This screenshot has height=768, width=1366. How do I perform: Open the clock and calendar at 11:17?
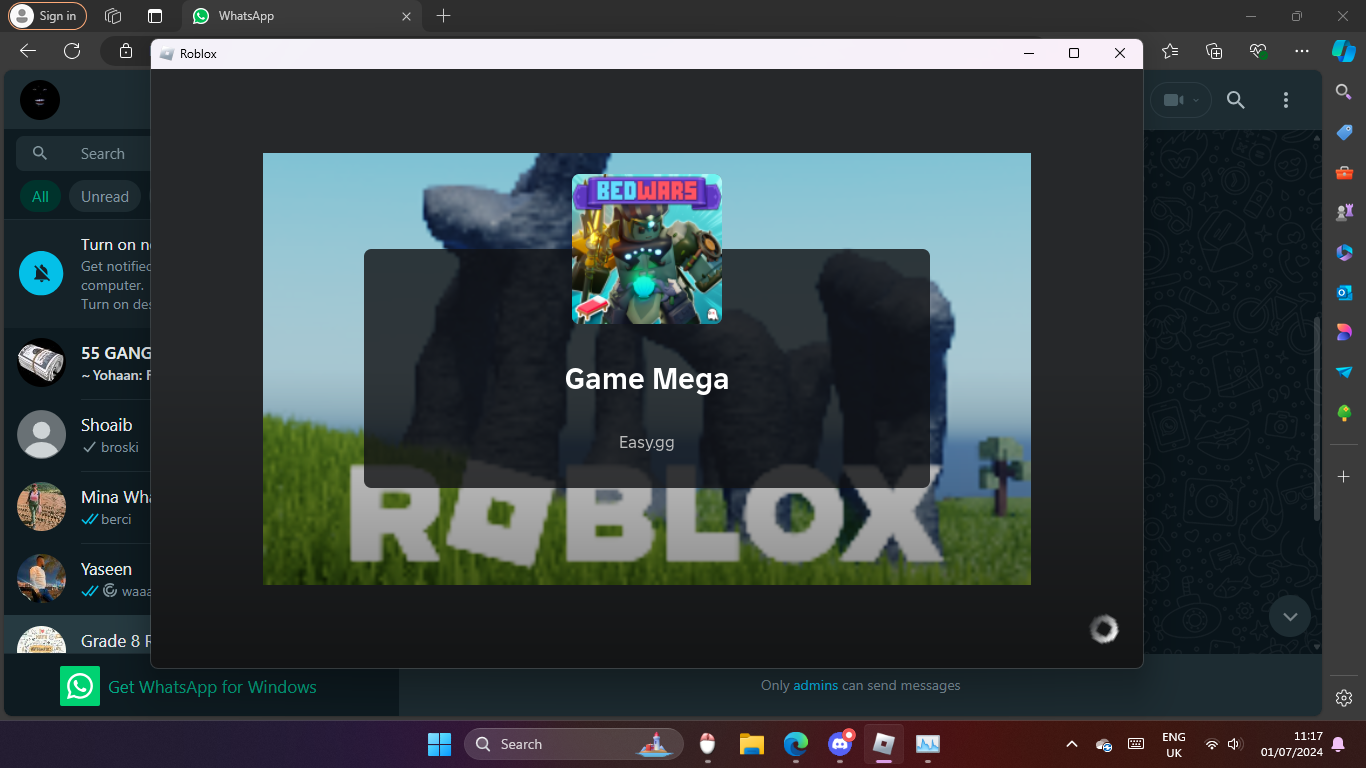click(x=1292, y=744)
